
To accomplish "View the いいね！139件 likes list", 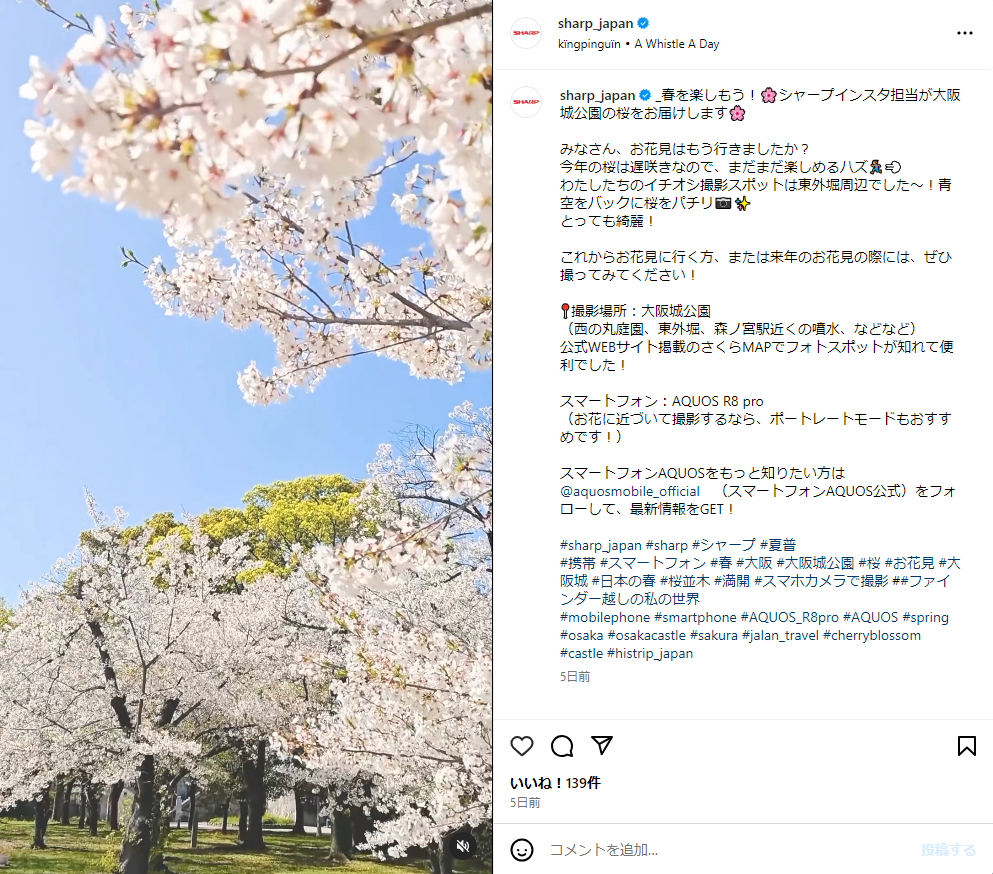I will click(555, 783).
